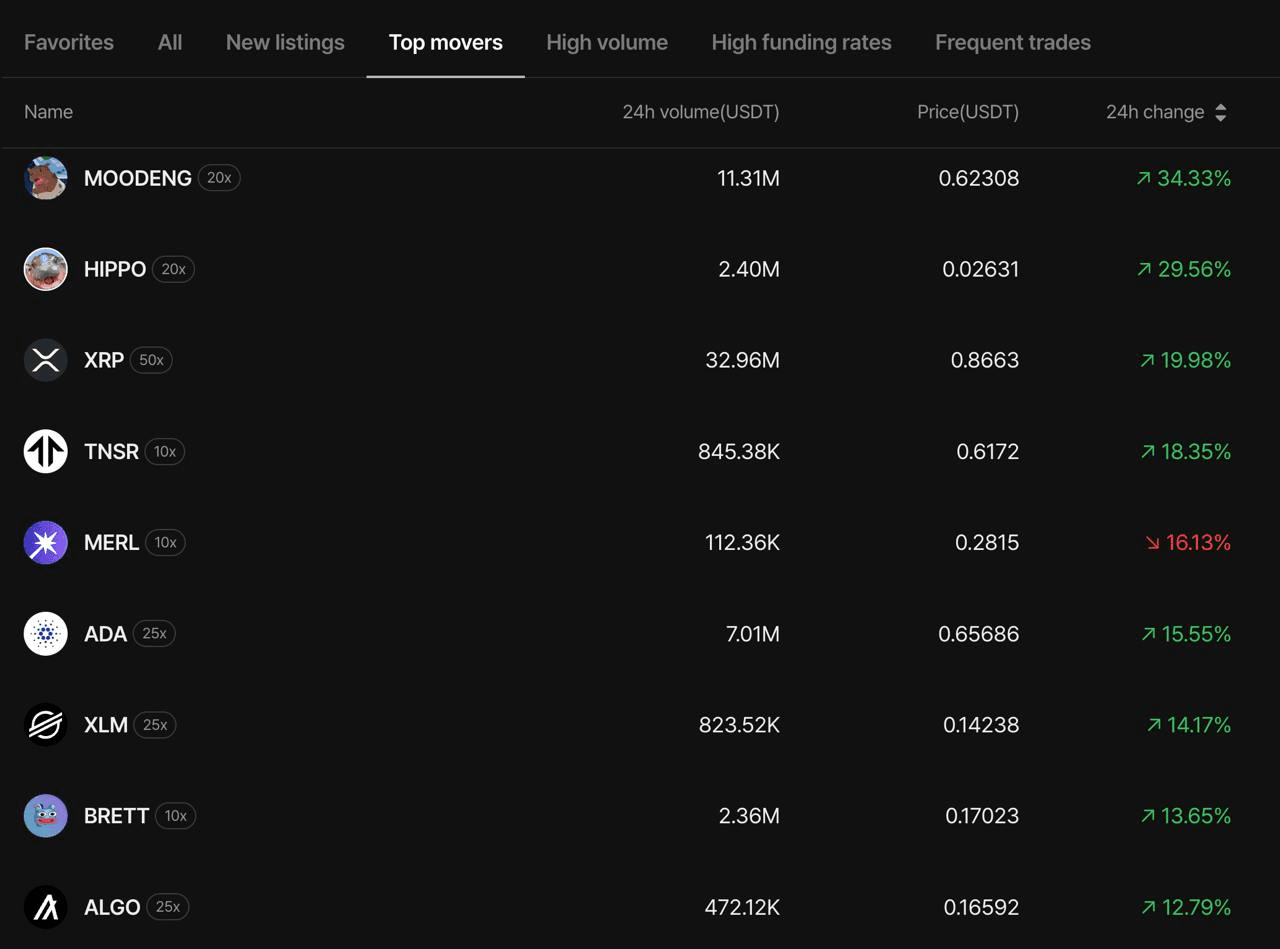Screen dimensions: 1280x949
Task: Click the XLM coin logo
Action: click(x=45, y=725)
